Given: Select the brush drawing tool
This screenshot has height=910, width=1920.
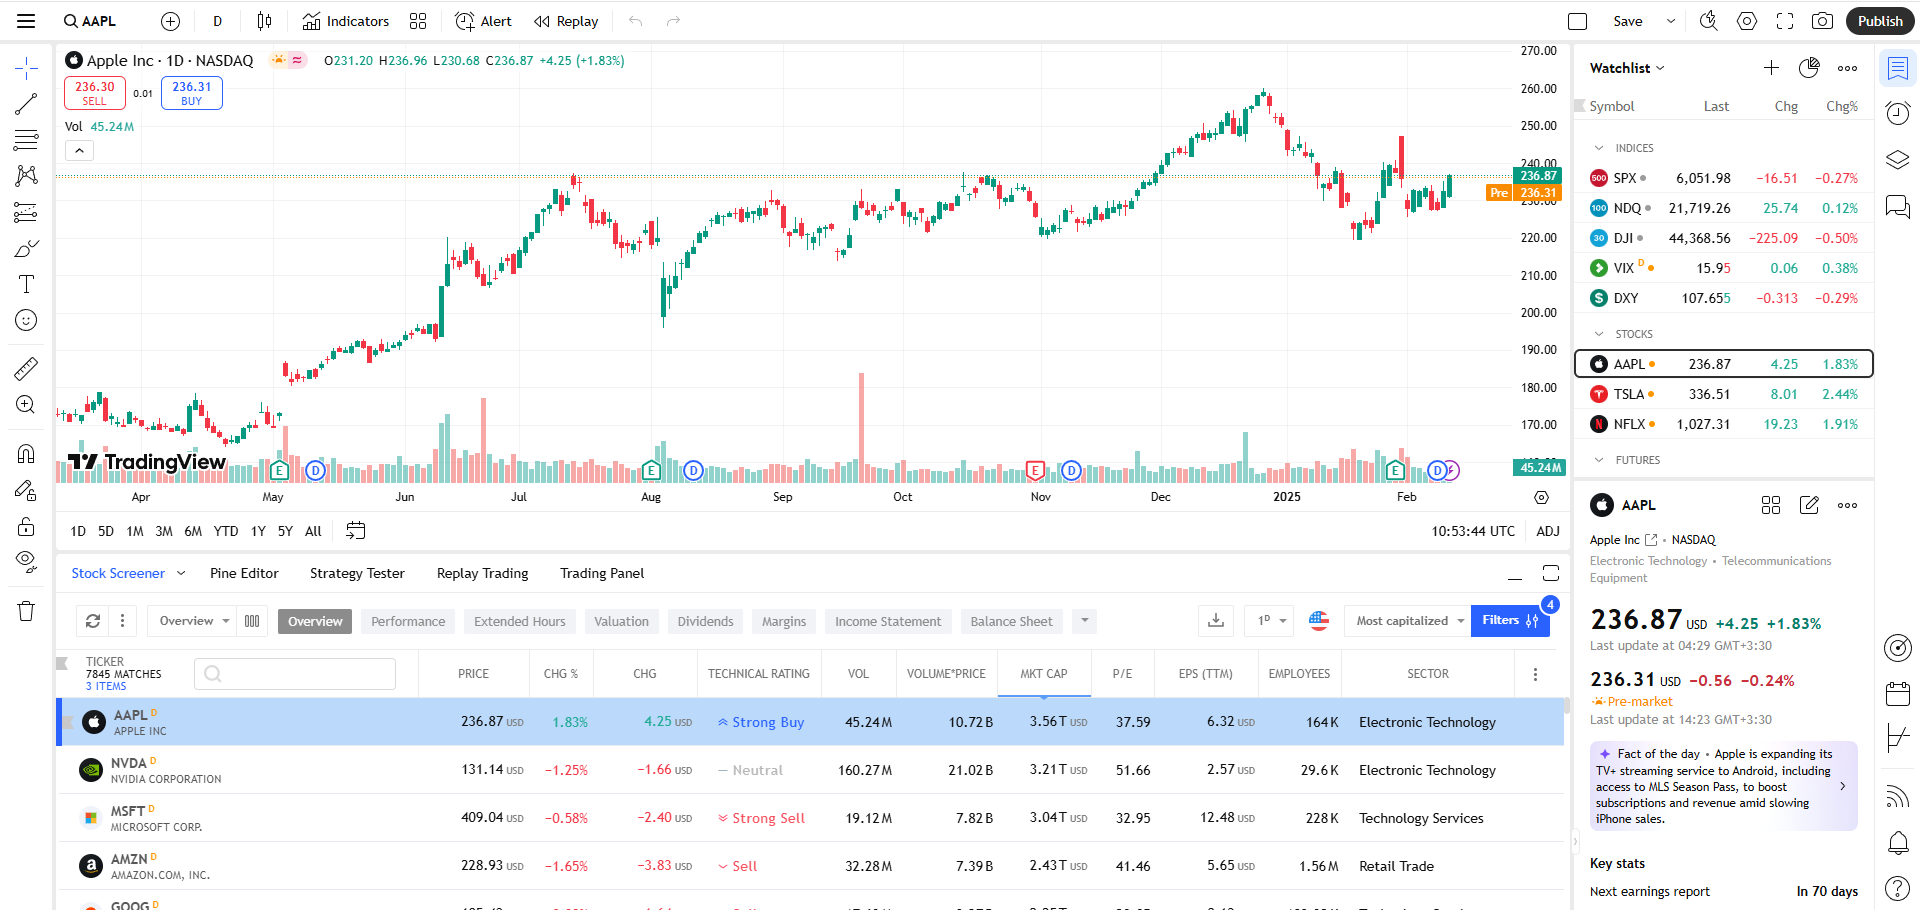Looking at the screenshot, I should point(26,248).
